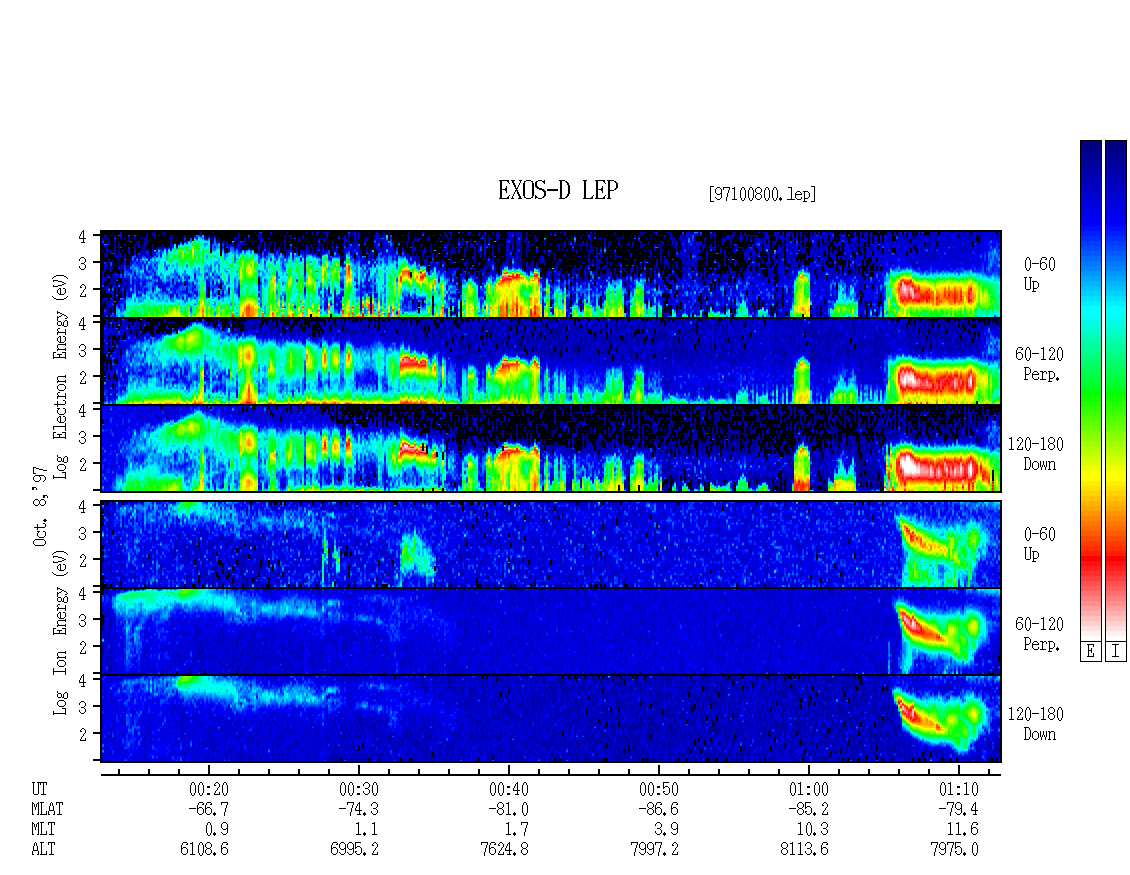Click the ALT value 7975.0
1130x875 pixels.
click(x=954, y=850)
